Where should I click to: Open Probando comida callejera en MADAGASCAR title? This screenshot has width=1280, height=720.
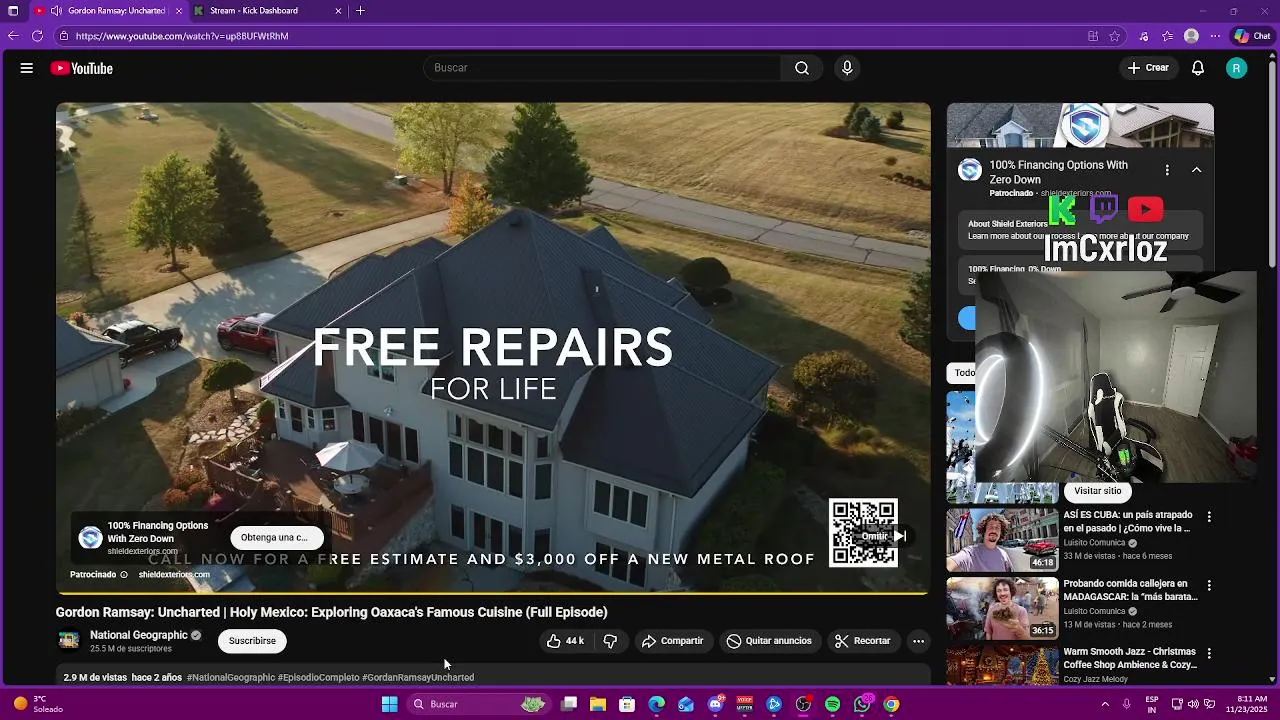(x=1130, y=590)
